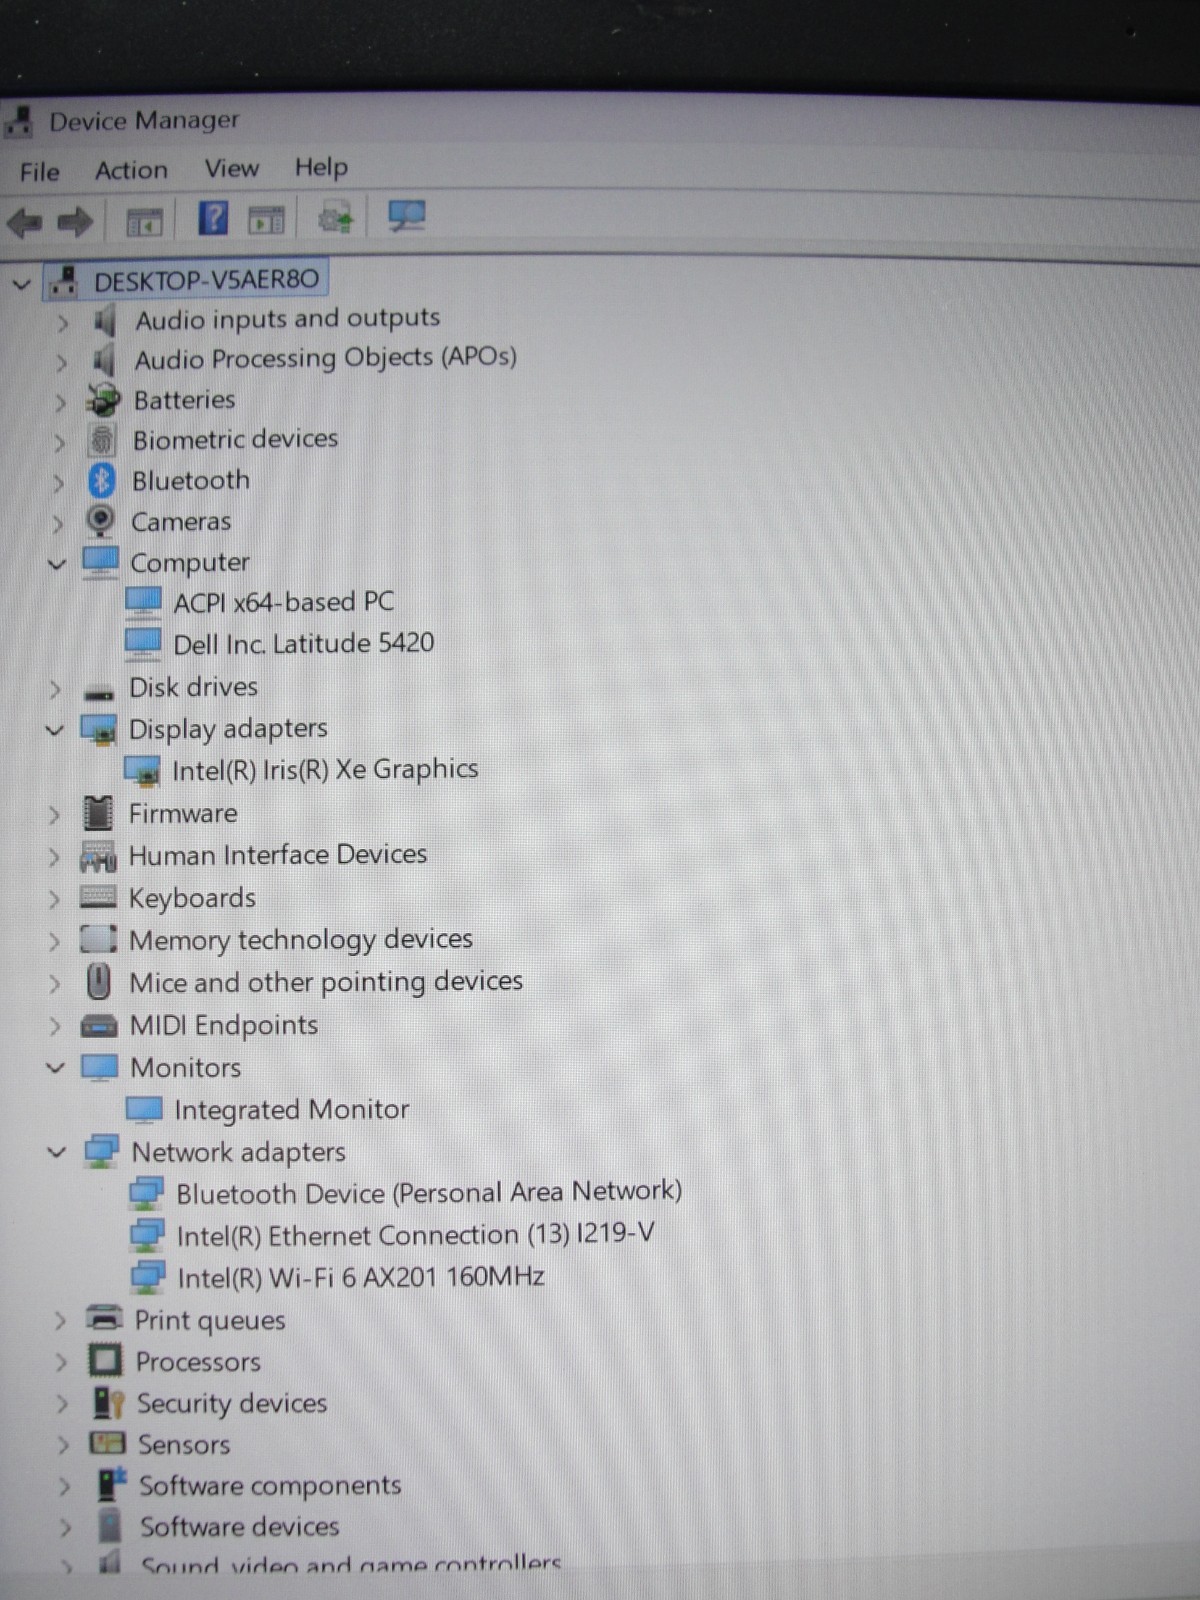
Task: Click the Sensors category icon
Action: 108,1443
